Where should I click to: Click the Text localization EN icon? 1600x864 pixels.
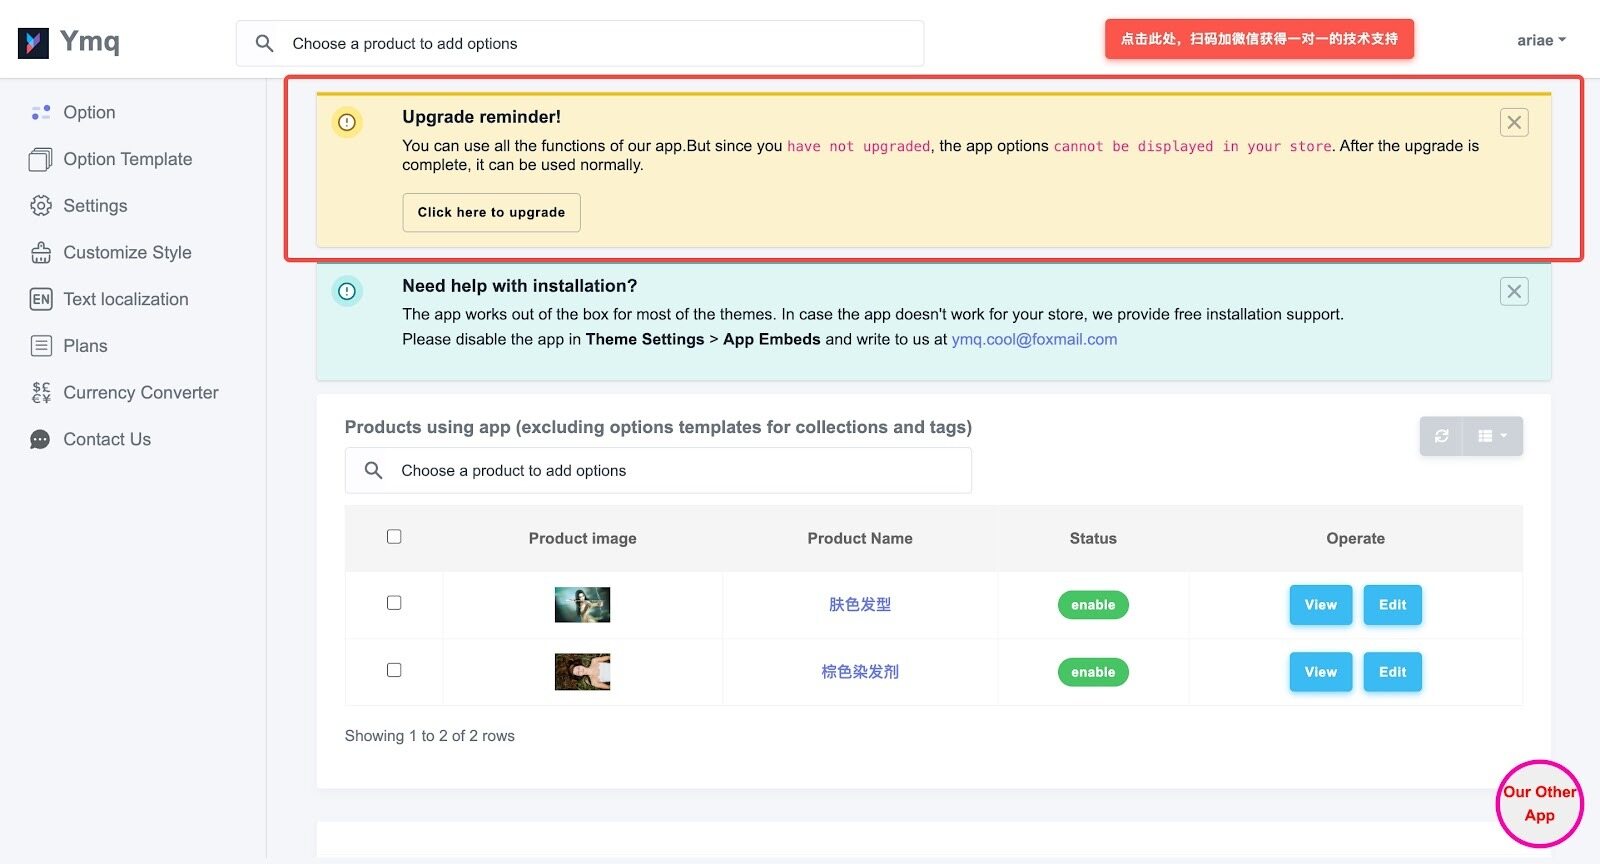(41, 299)
